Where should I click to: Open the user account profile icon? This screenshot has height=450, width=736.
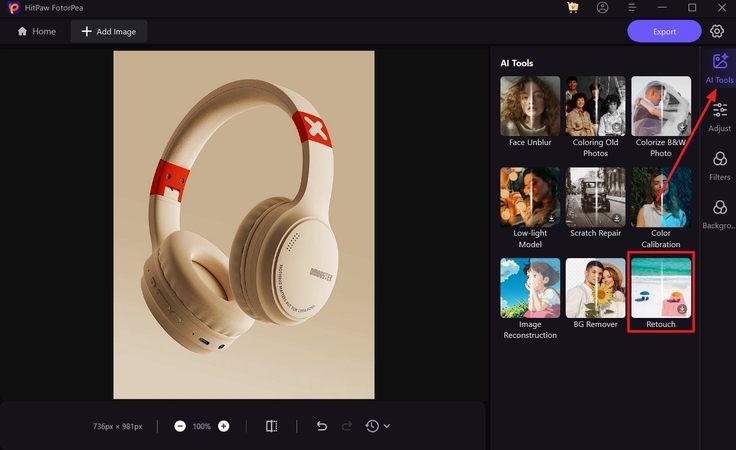pos(602,8)
